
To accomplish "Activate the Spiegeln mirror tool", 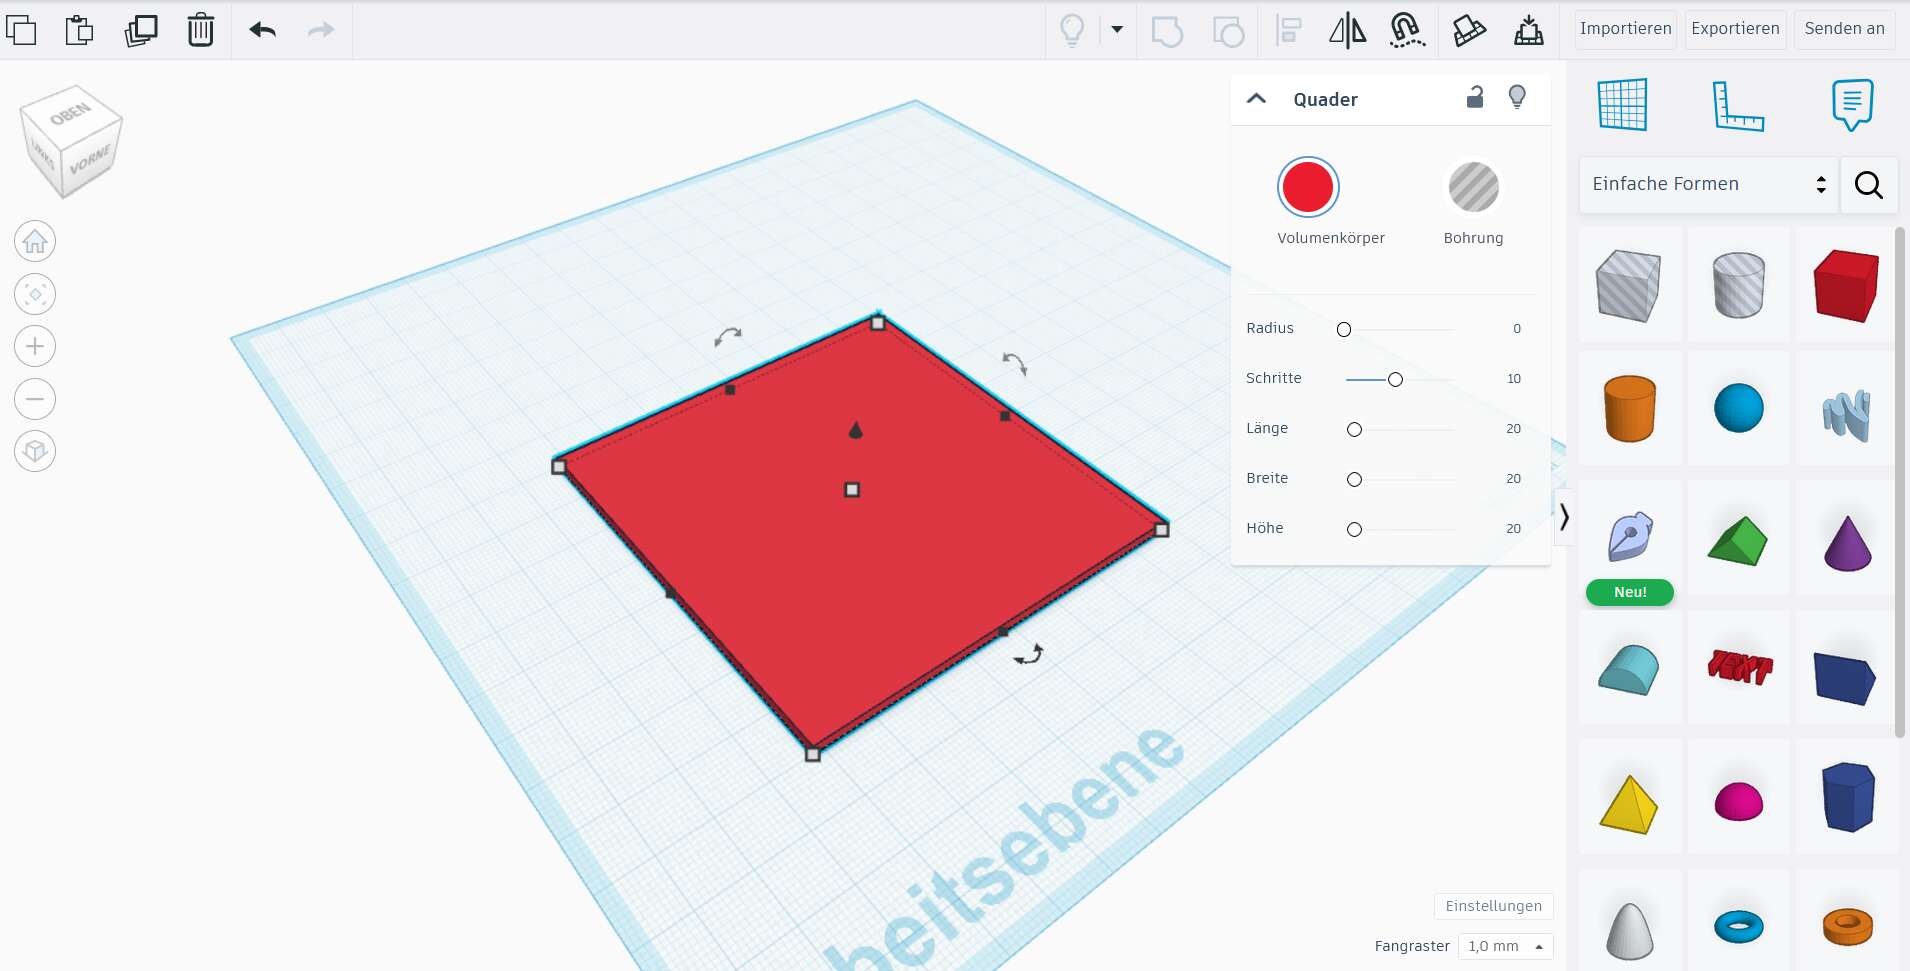I will [1347, 30].
